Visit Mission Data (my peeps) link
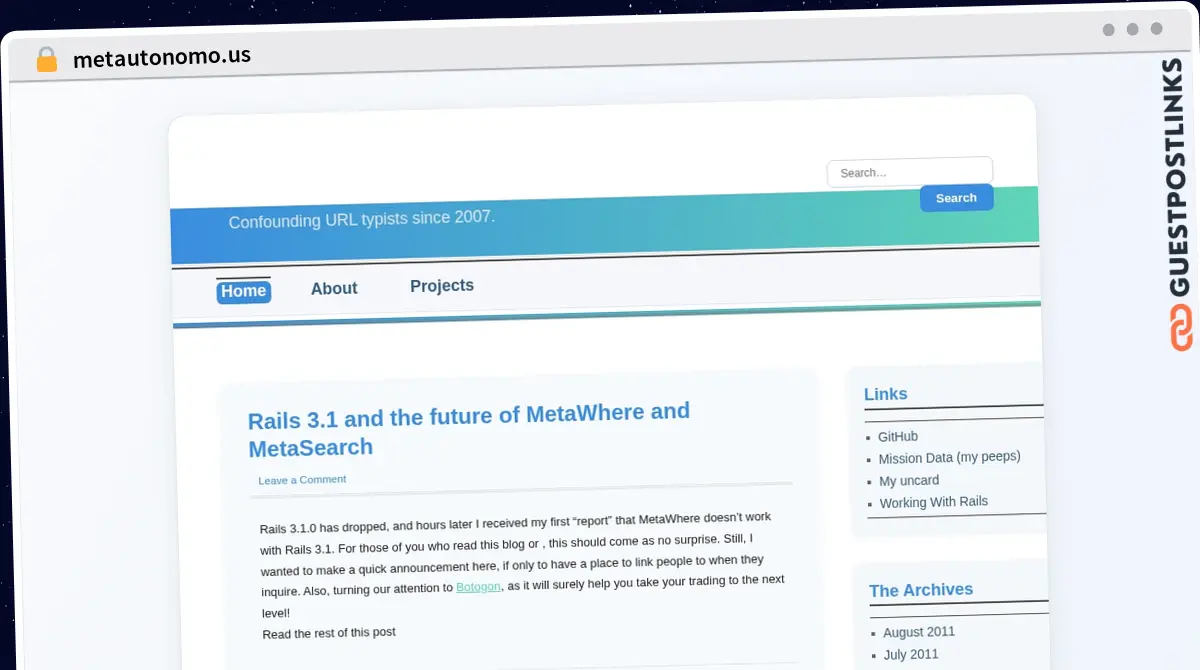The width and height of the screenshot is (1200, 670). point(949,458)
